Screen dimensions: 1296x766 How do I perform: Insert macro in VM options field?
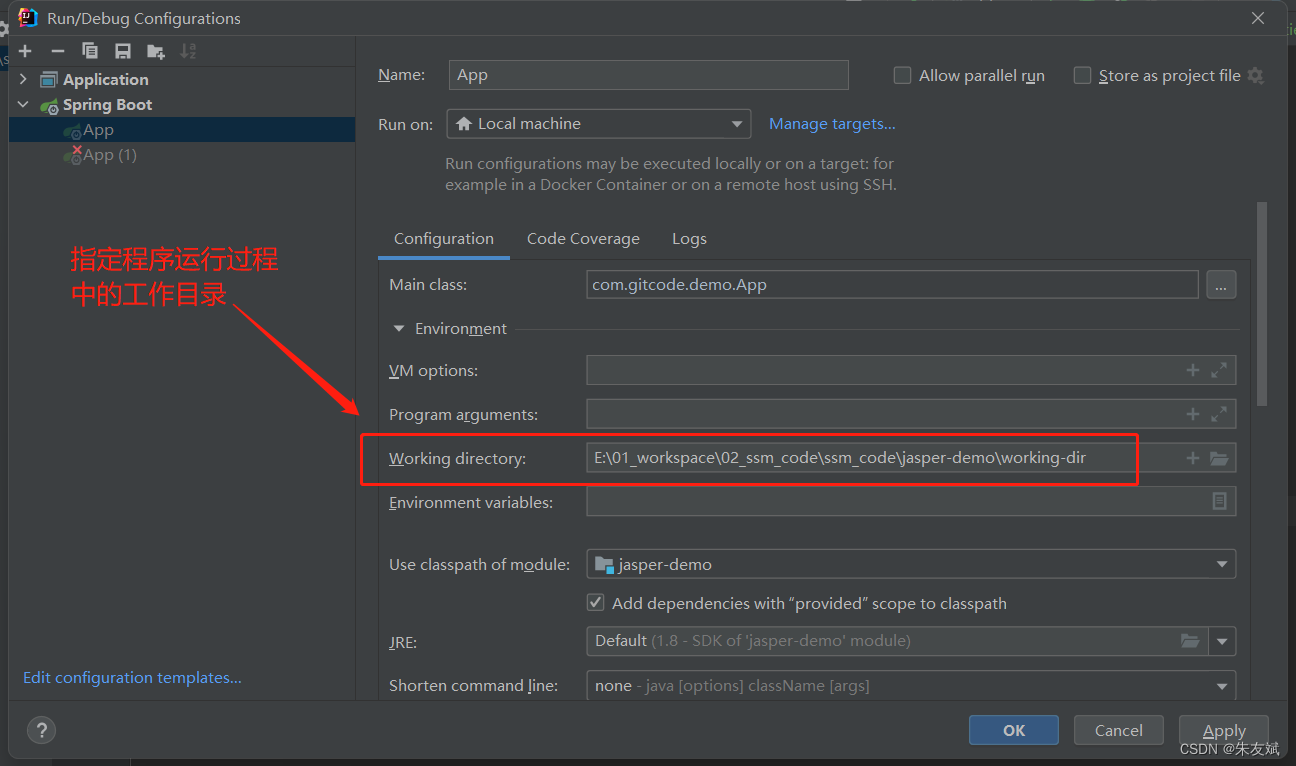click(x=1192, y=370)
